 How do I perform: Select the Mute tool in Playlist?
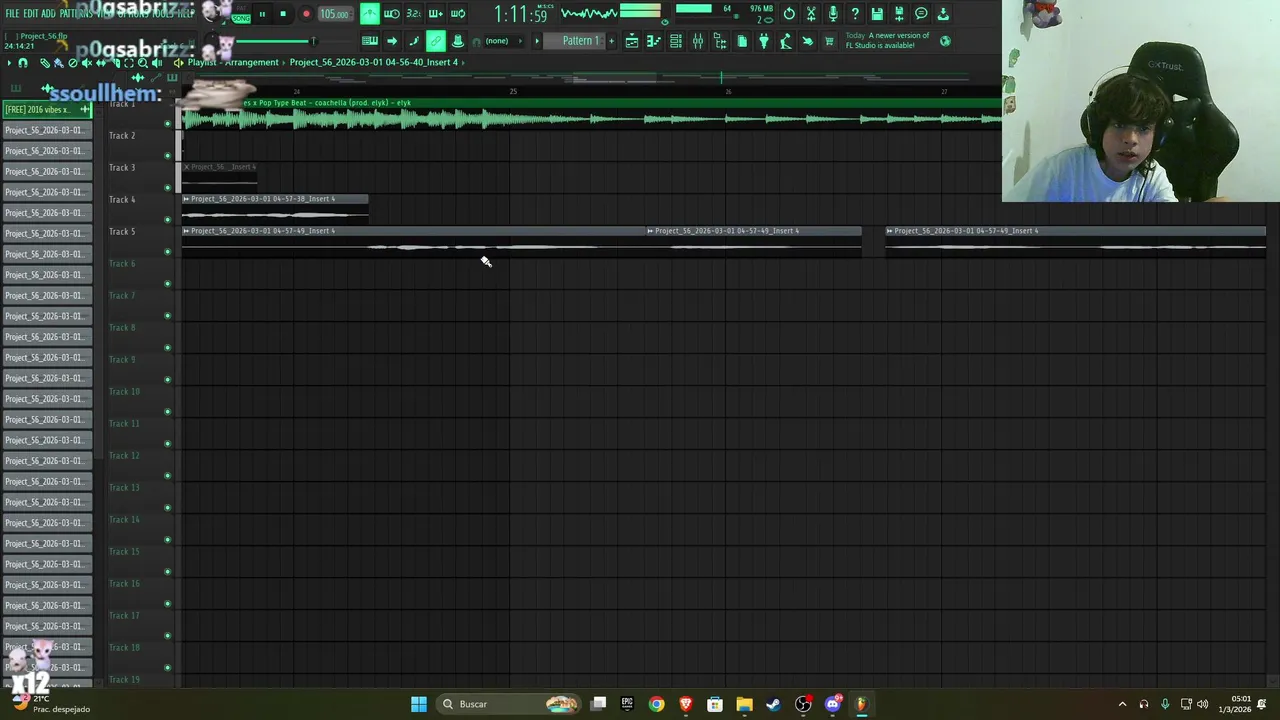(87, 62)
